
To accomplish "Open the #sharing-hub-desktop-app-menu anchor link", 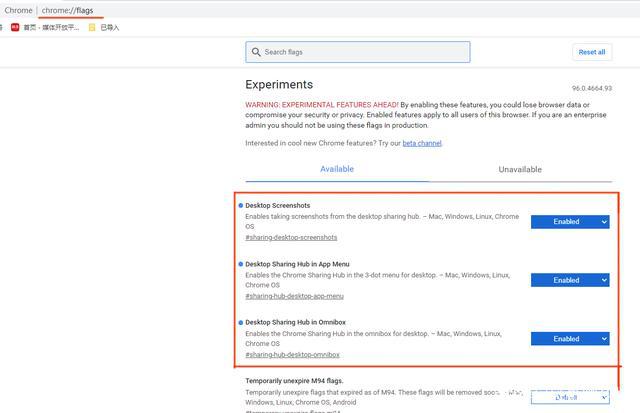I will (294, 296).
